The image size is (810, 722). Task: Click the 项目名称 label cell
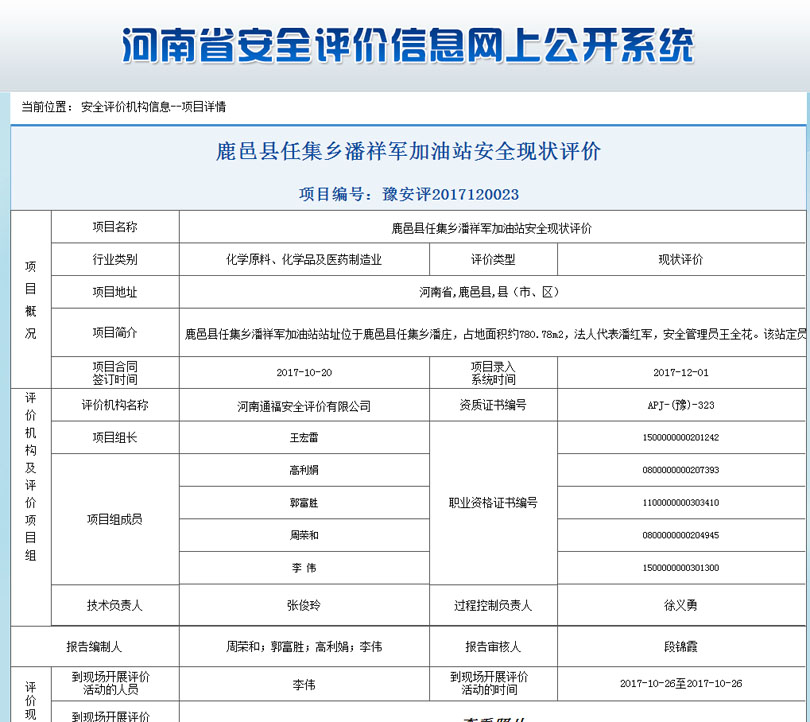coord(115,227)
